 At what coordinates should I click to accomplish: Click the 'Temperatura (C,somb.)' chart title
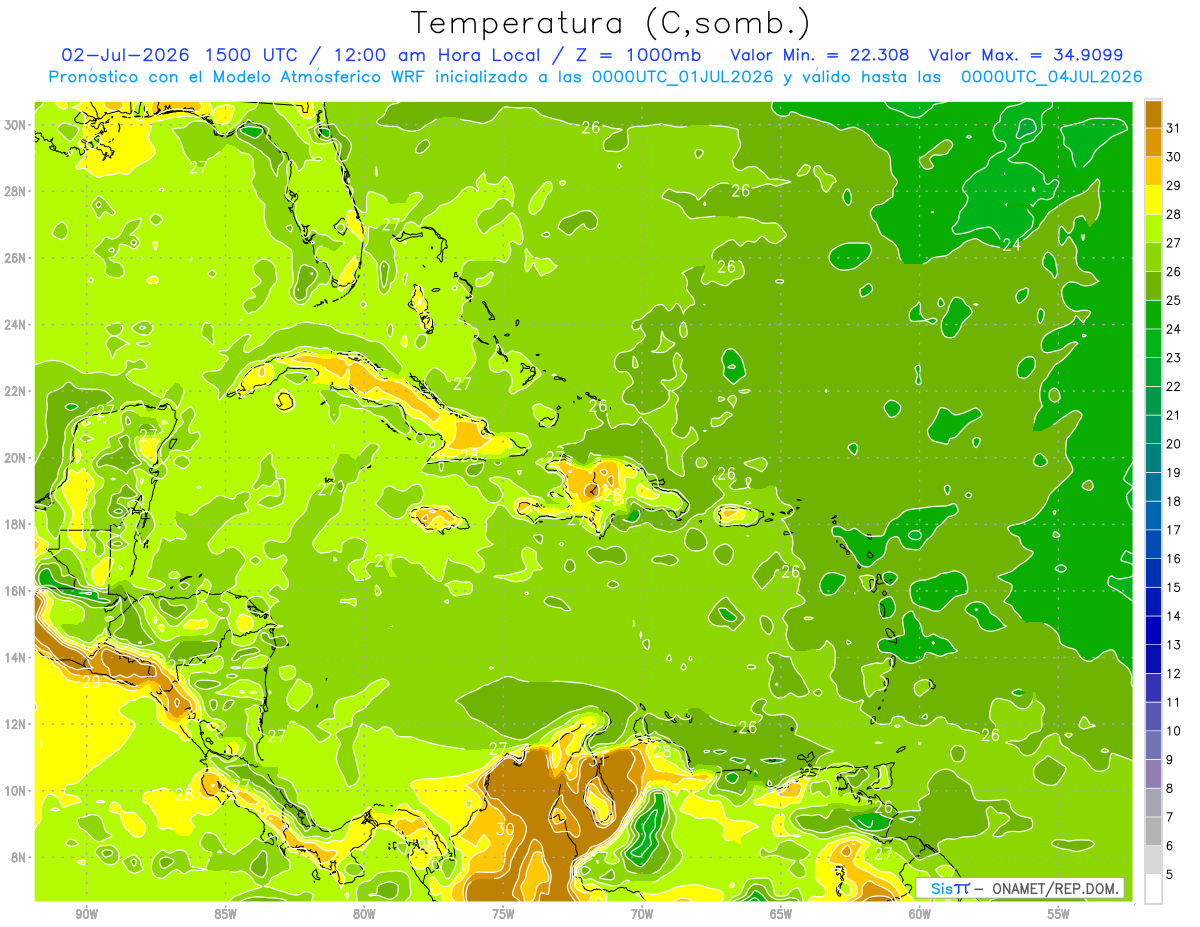(610, 24)
